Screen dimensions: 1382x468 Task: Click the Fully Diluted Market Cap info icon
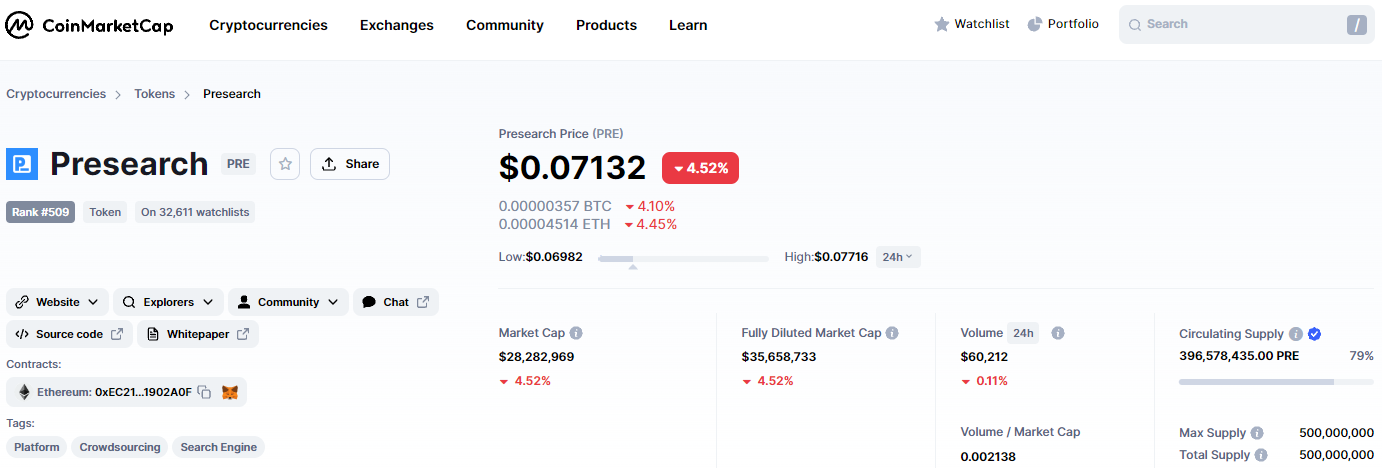pos(892,333)
